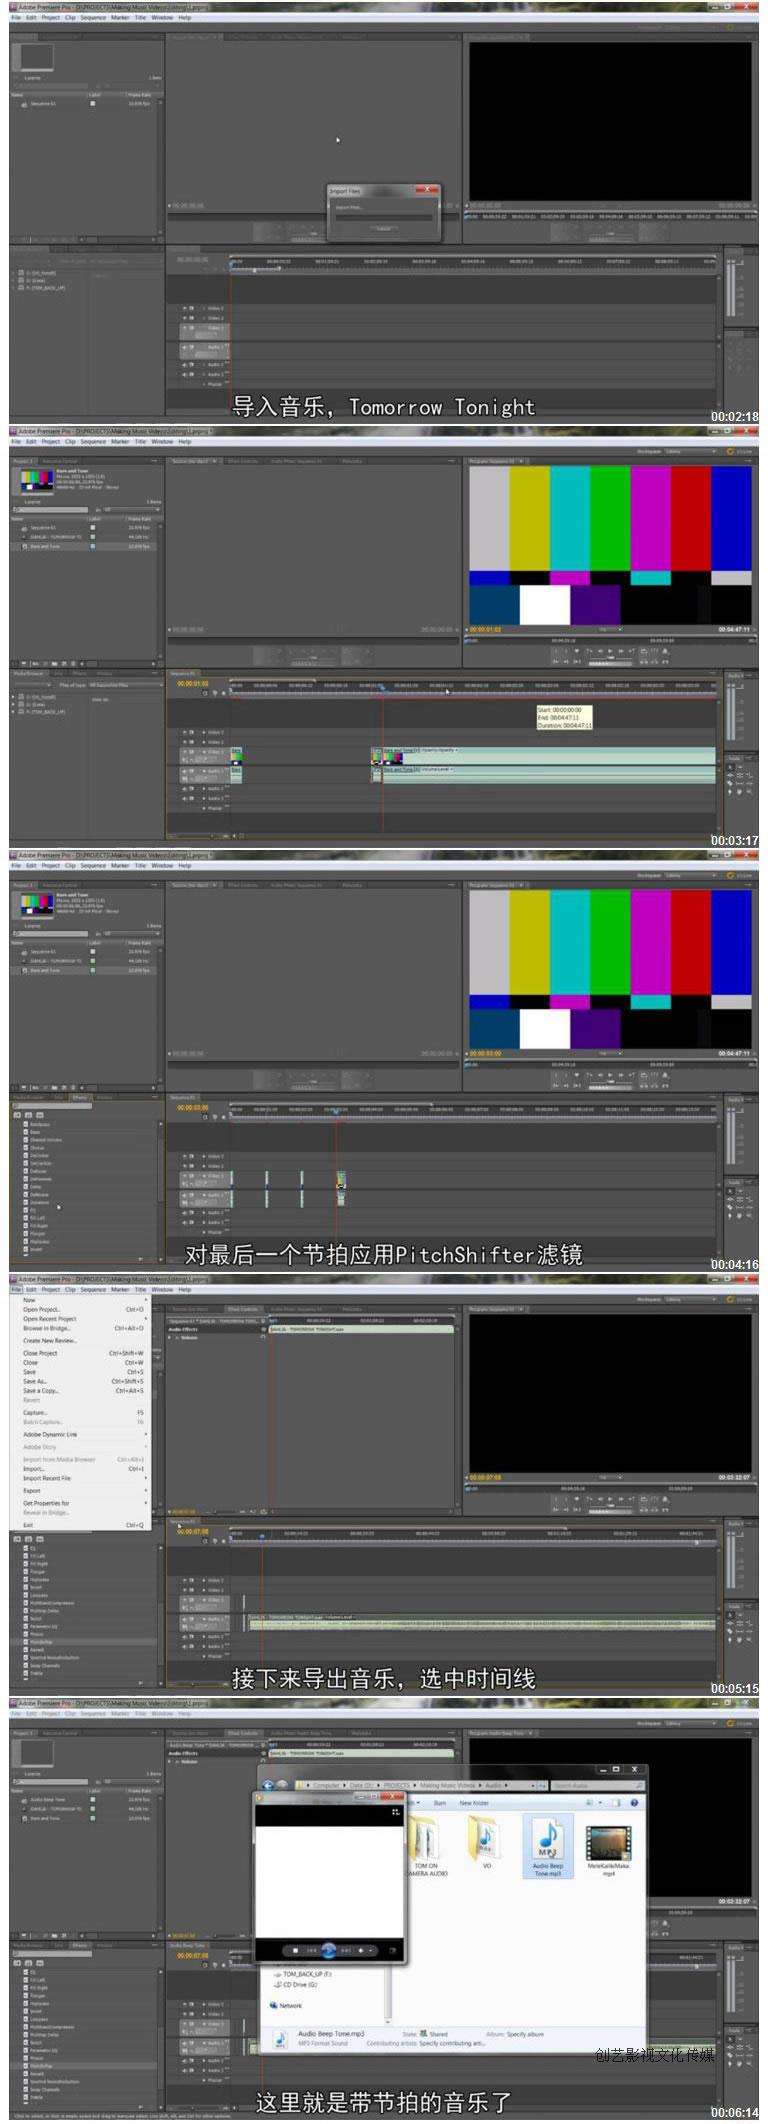Select Selection tool in Tools panel, 00:03:17 frame
Viewport: 768px width, 2124px height.
731,767
